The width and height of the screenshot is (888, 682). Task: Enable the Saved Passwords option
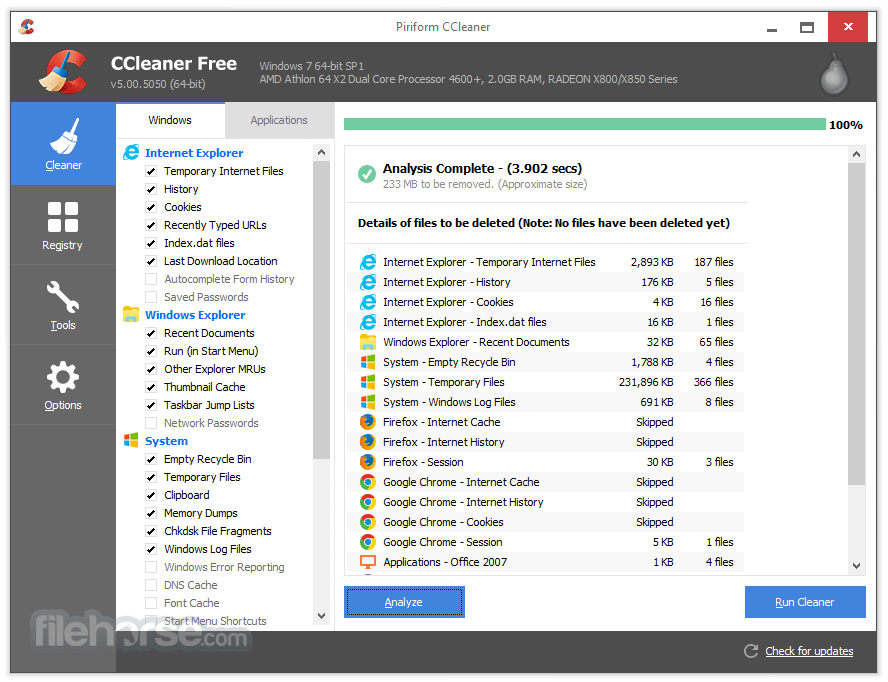tap(152, 297)
